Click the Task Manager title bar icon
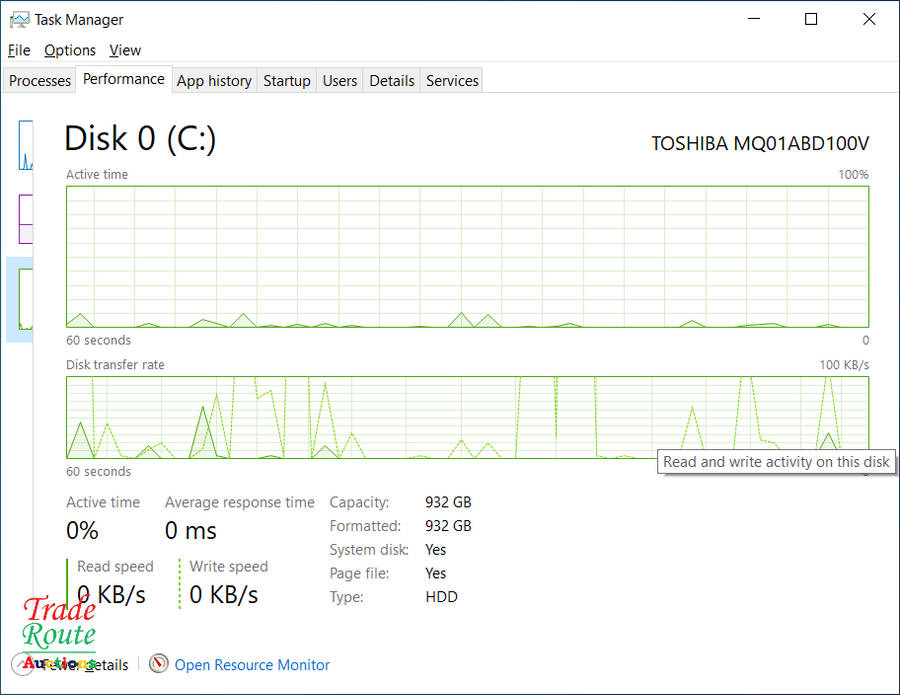Screen dimensions: 900x695 [19, 19]
